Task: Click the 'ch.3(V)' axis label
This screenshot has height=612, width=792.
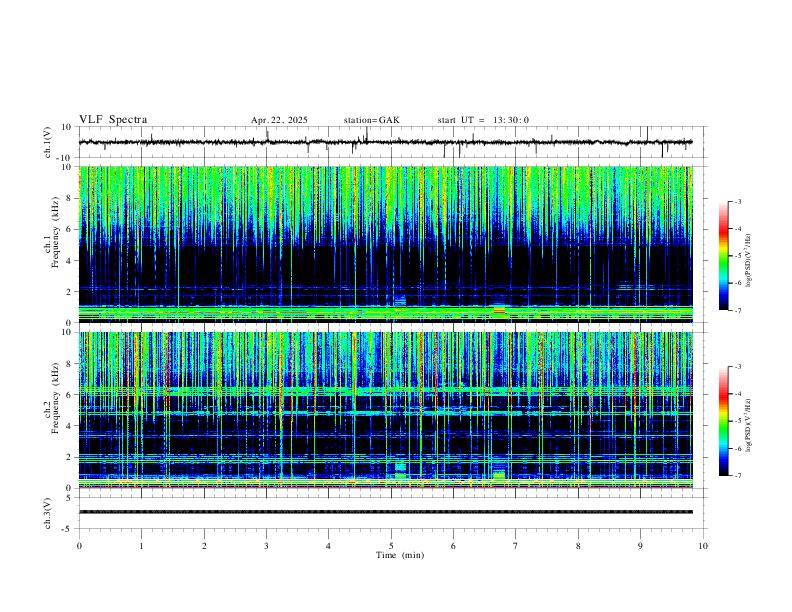Action: pos(48,513)
